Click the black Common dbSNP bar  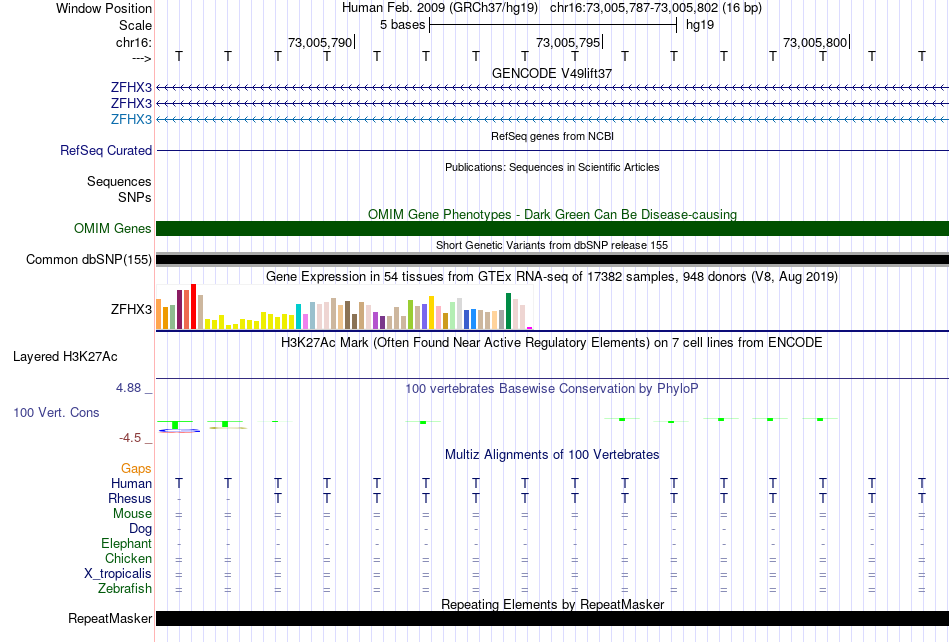point(552,260)
